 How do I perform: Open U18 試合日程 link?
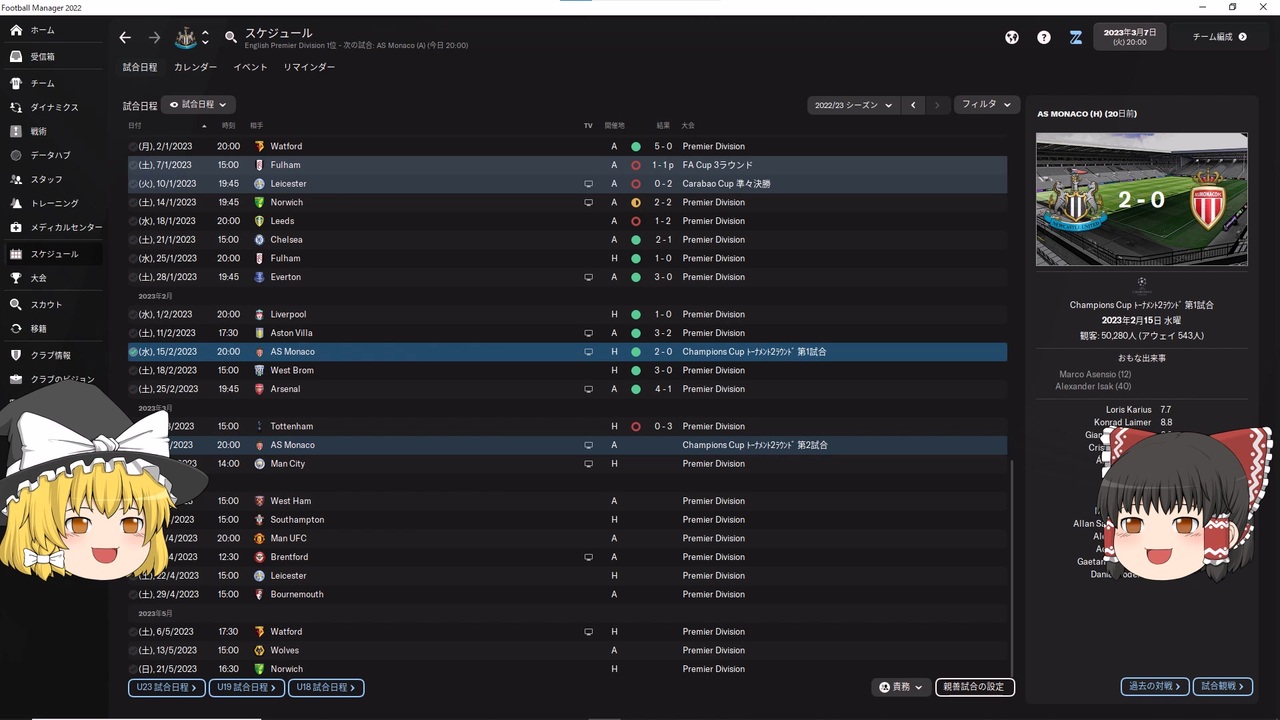[x=327, y=688]
